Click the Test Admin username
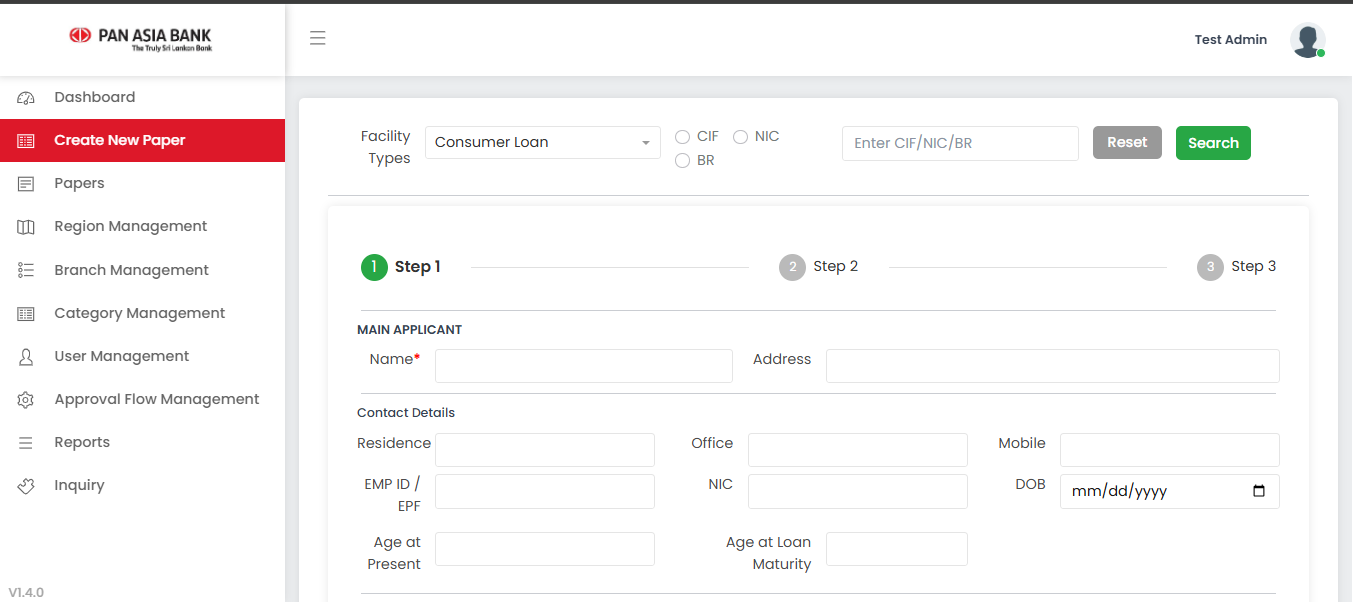 point(1231,40)
